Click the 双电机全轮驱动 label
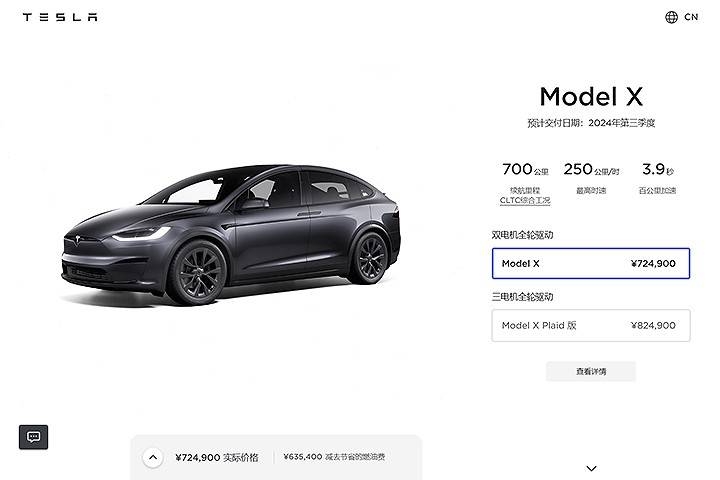Viewport: 720px width, 480px height. click(522, 235)
